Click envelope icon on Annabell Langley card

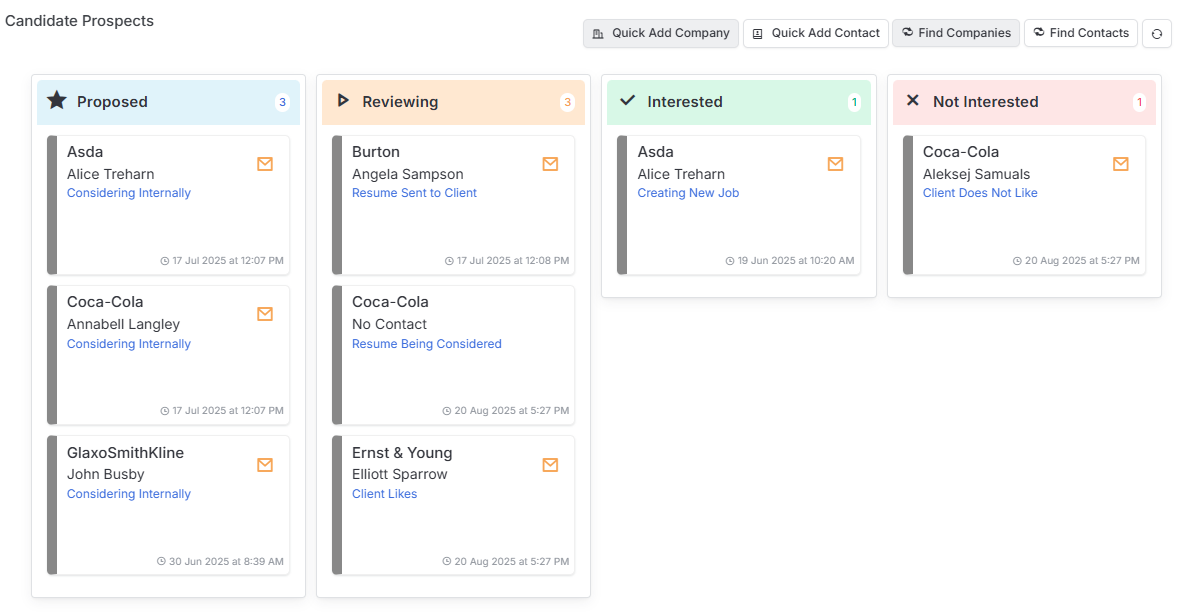coord(265,314)
